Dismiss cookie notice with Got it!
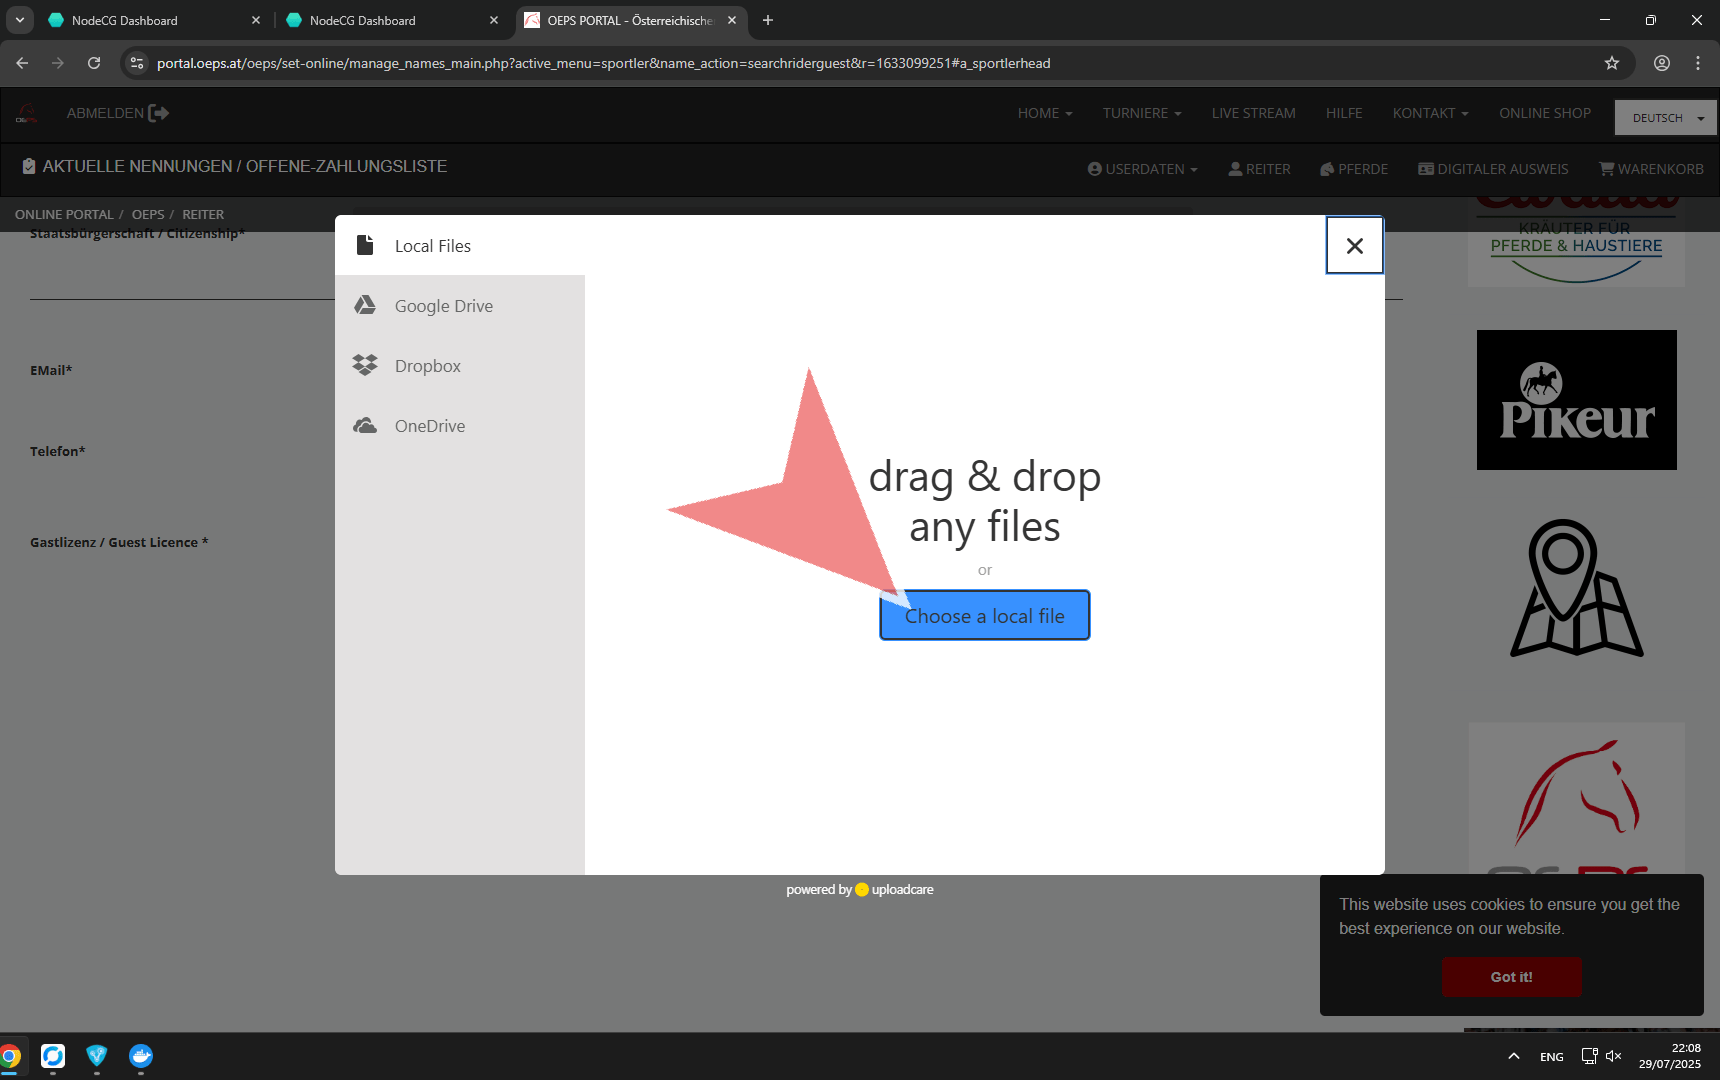The image size is (1720, 1080). [x=1510, y=977]
